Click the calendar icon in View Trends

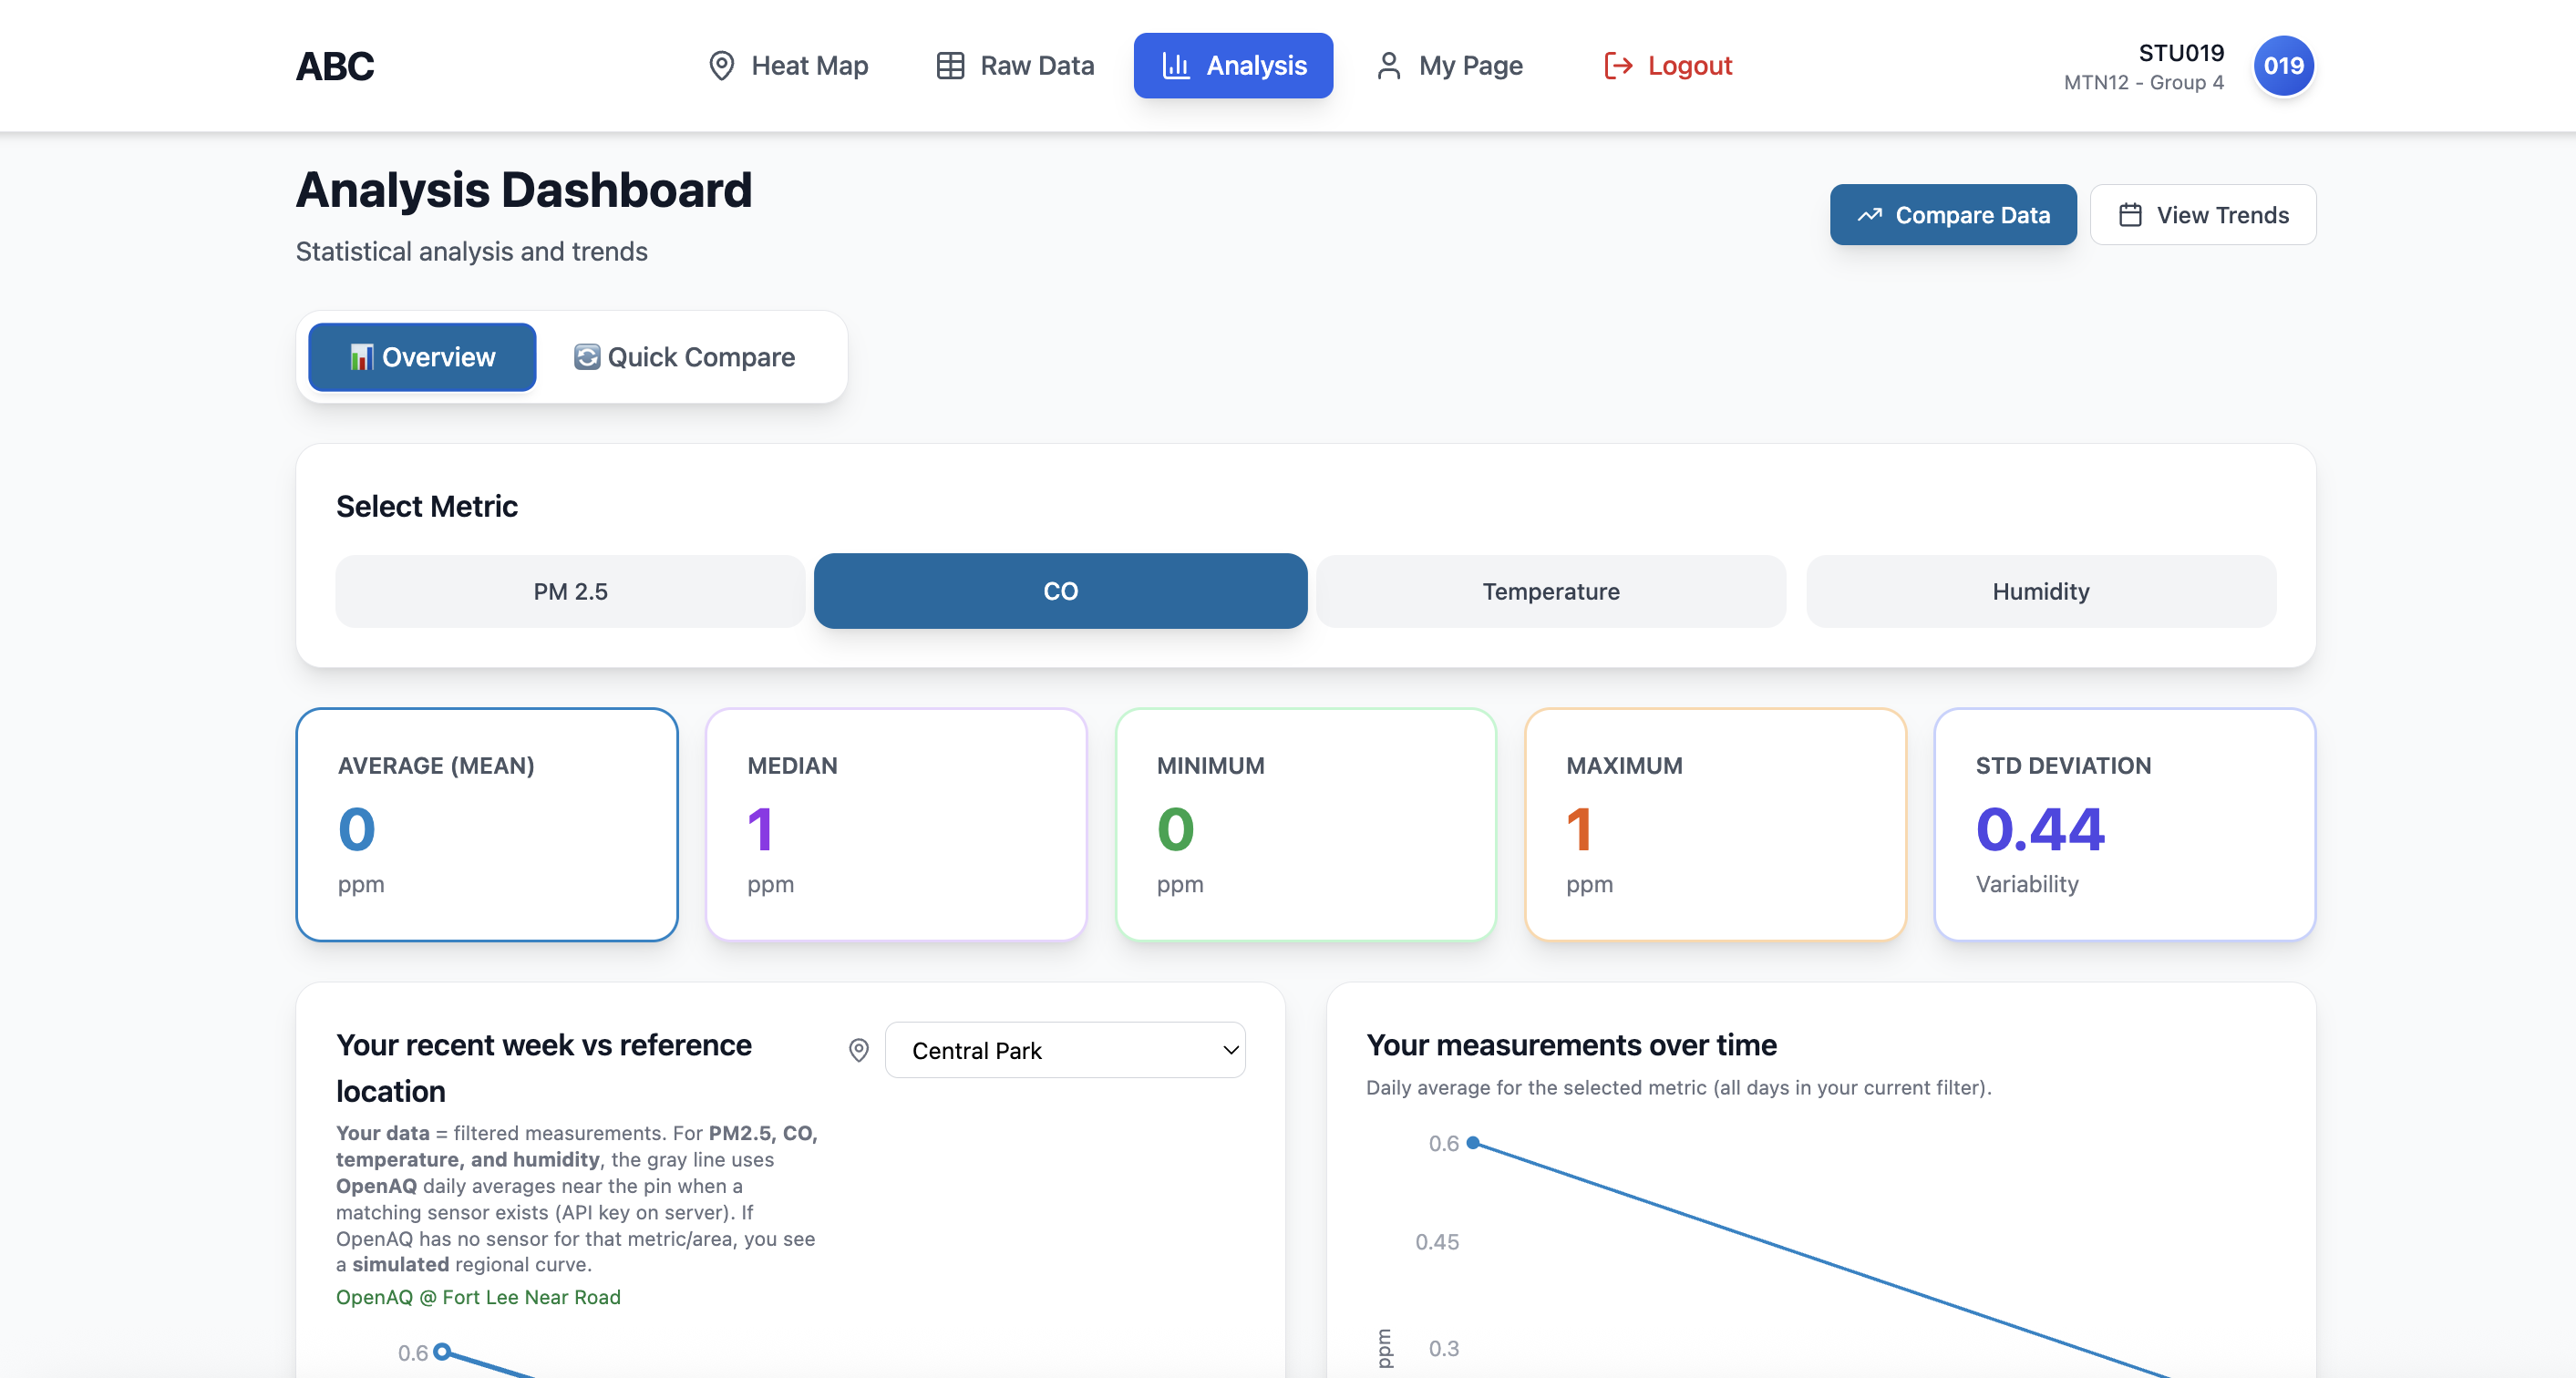pos(2130,215)
